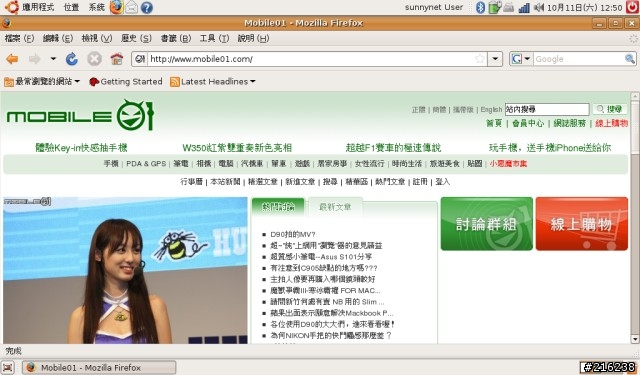Open the 小惡魔市集 red link
This screenshot has width=640, height=375.
pos(508,164)
